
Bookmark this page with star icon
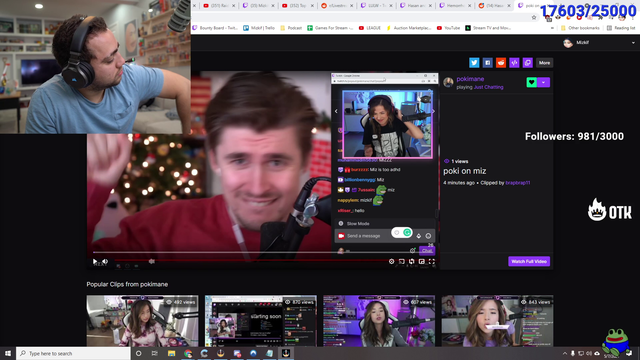pos(534,17)
